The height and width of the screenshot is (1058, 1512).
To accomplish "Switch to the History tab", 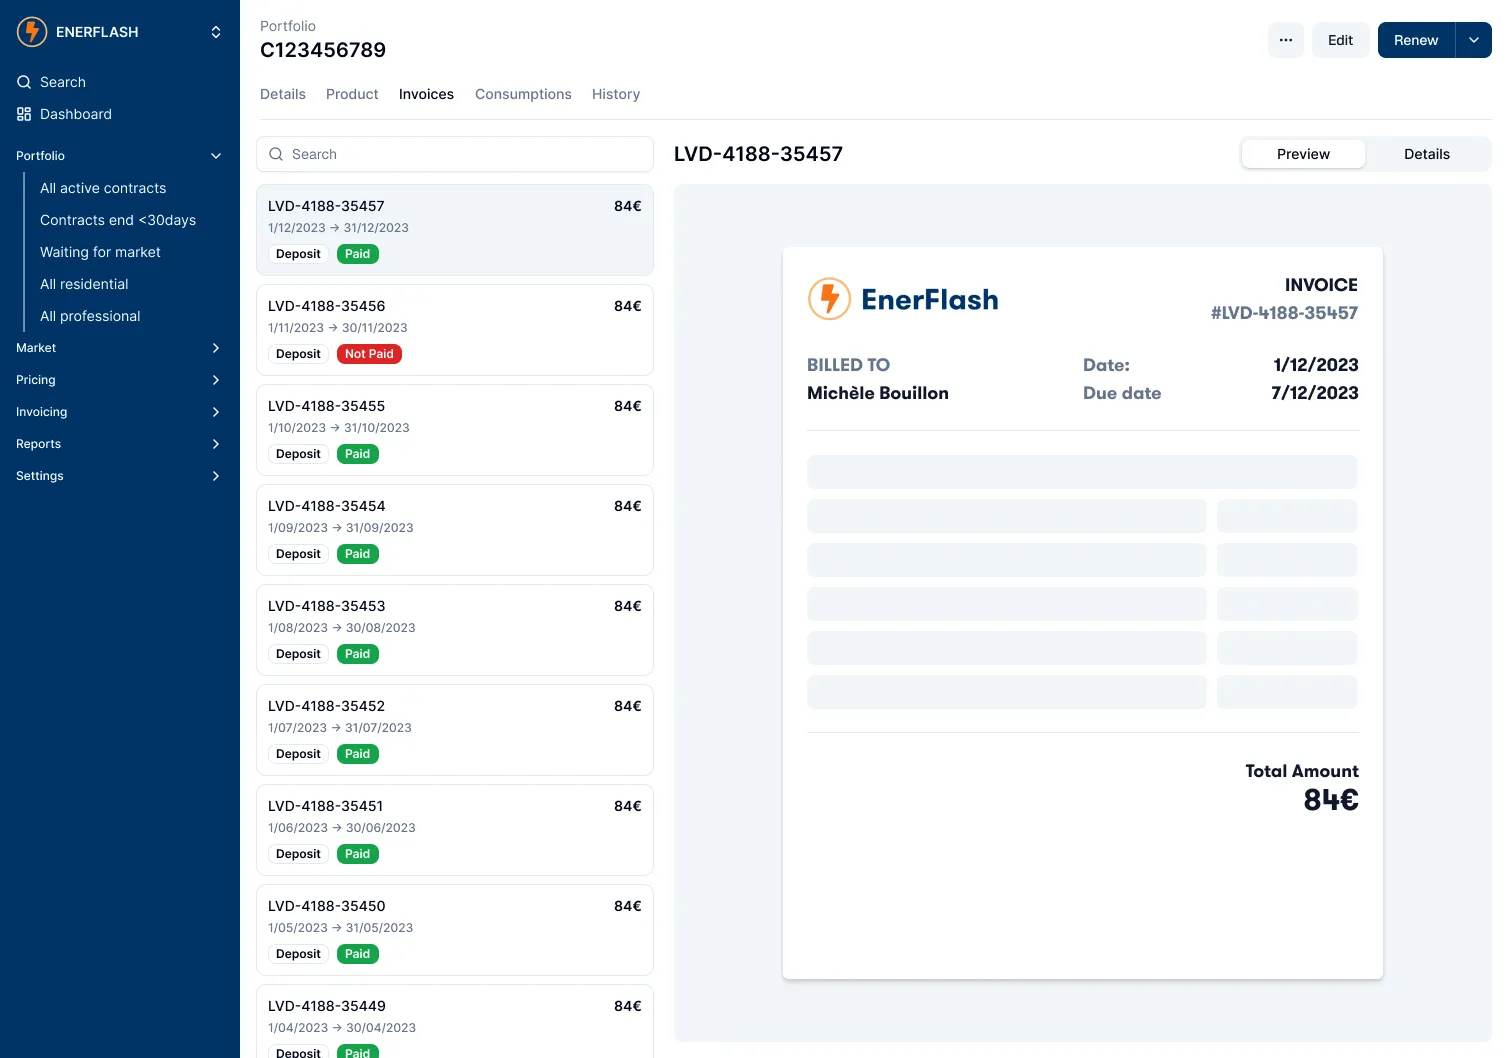I will pyautogui.click(x=615, y=94).
